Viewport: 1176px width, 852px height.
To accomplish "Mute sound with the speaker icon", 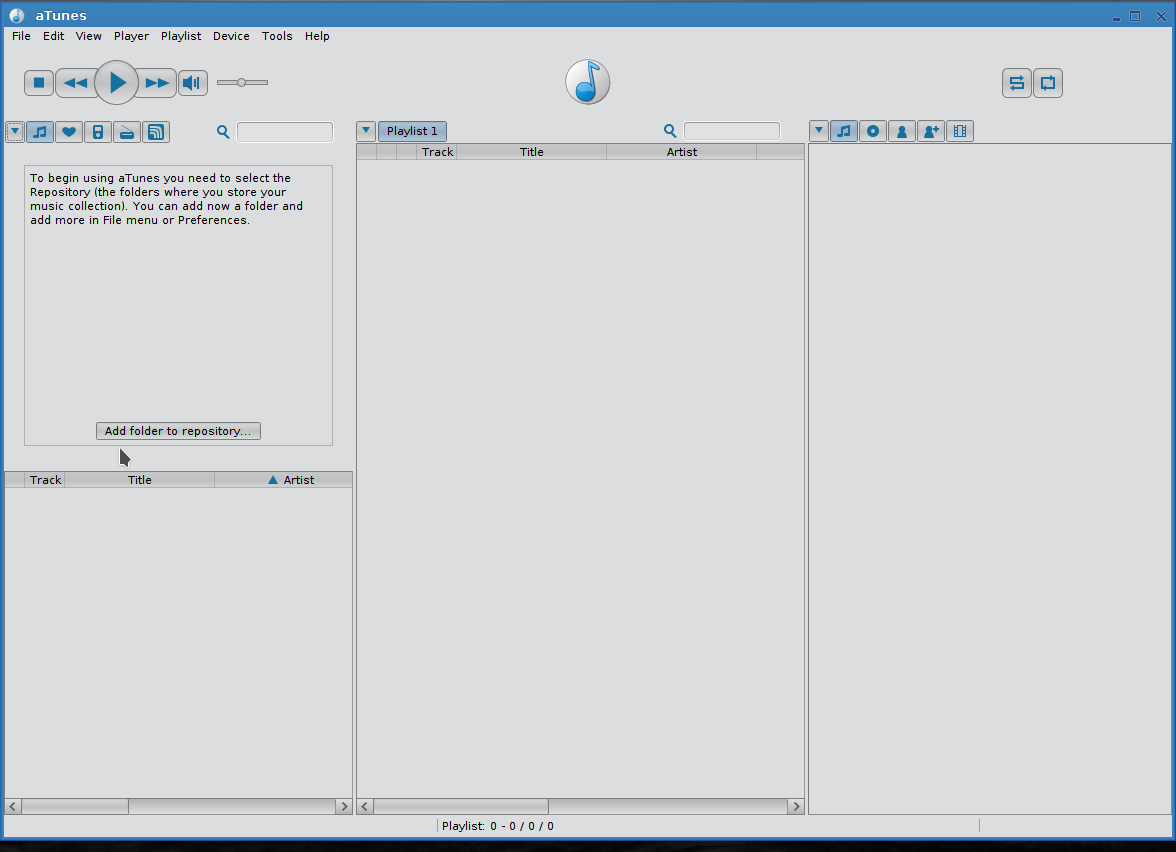I will (x=193, y=82).
